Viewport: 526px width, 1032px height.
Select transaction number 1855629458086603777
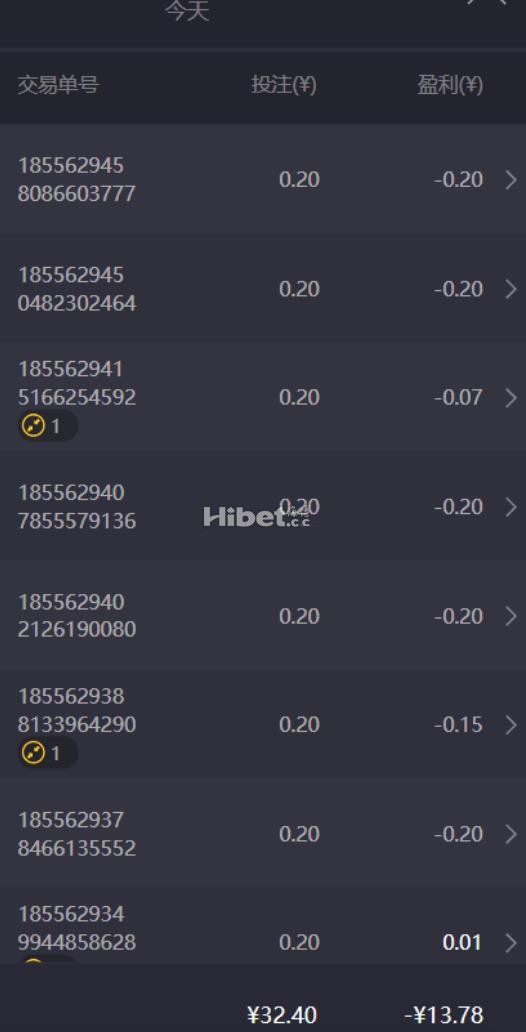point(76,179)
